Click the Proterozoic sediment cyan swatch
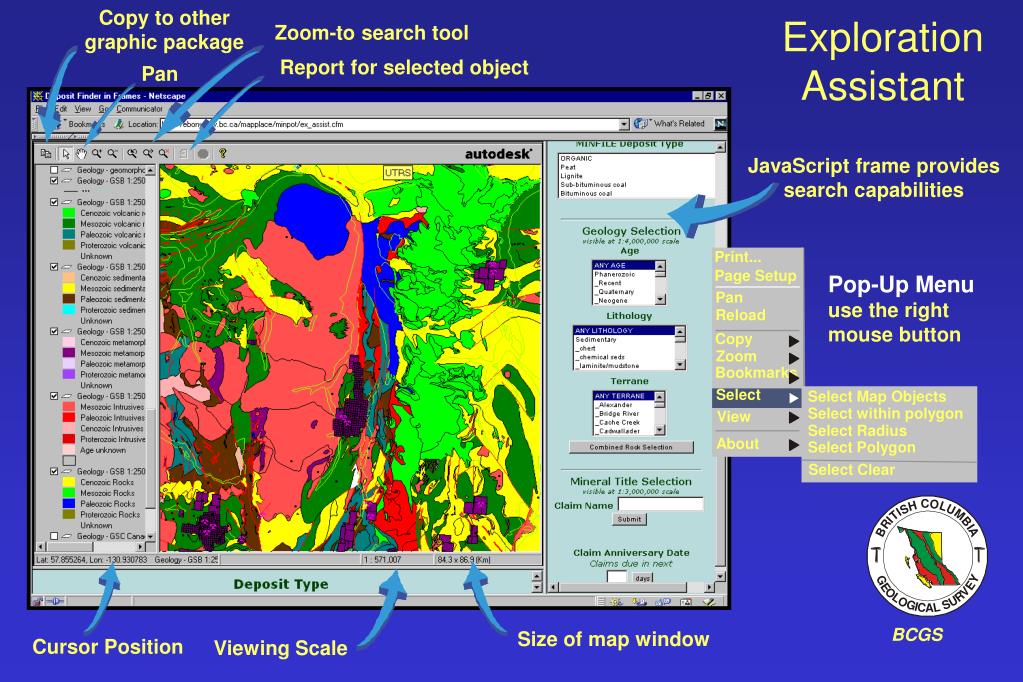The image size is (1023, 682). point(69,310)
